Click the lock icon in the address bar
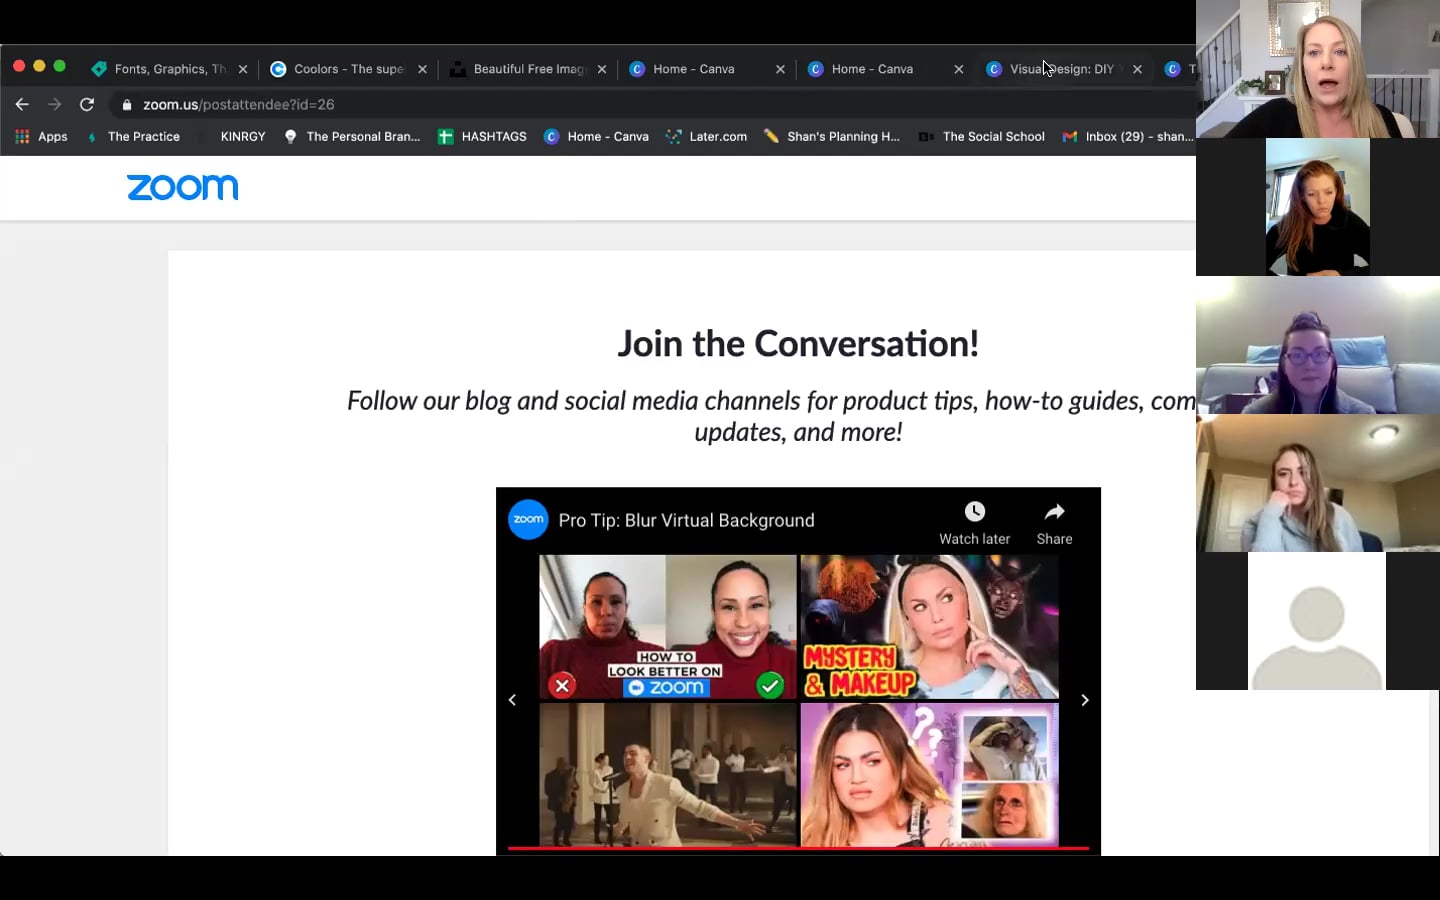Image resolution: width=1440 pixels, height=900 pixels. click(x=127, y=104)
